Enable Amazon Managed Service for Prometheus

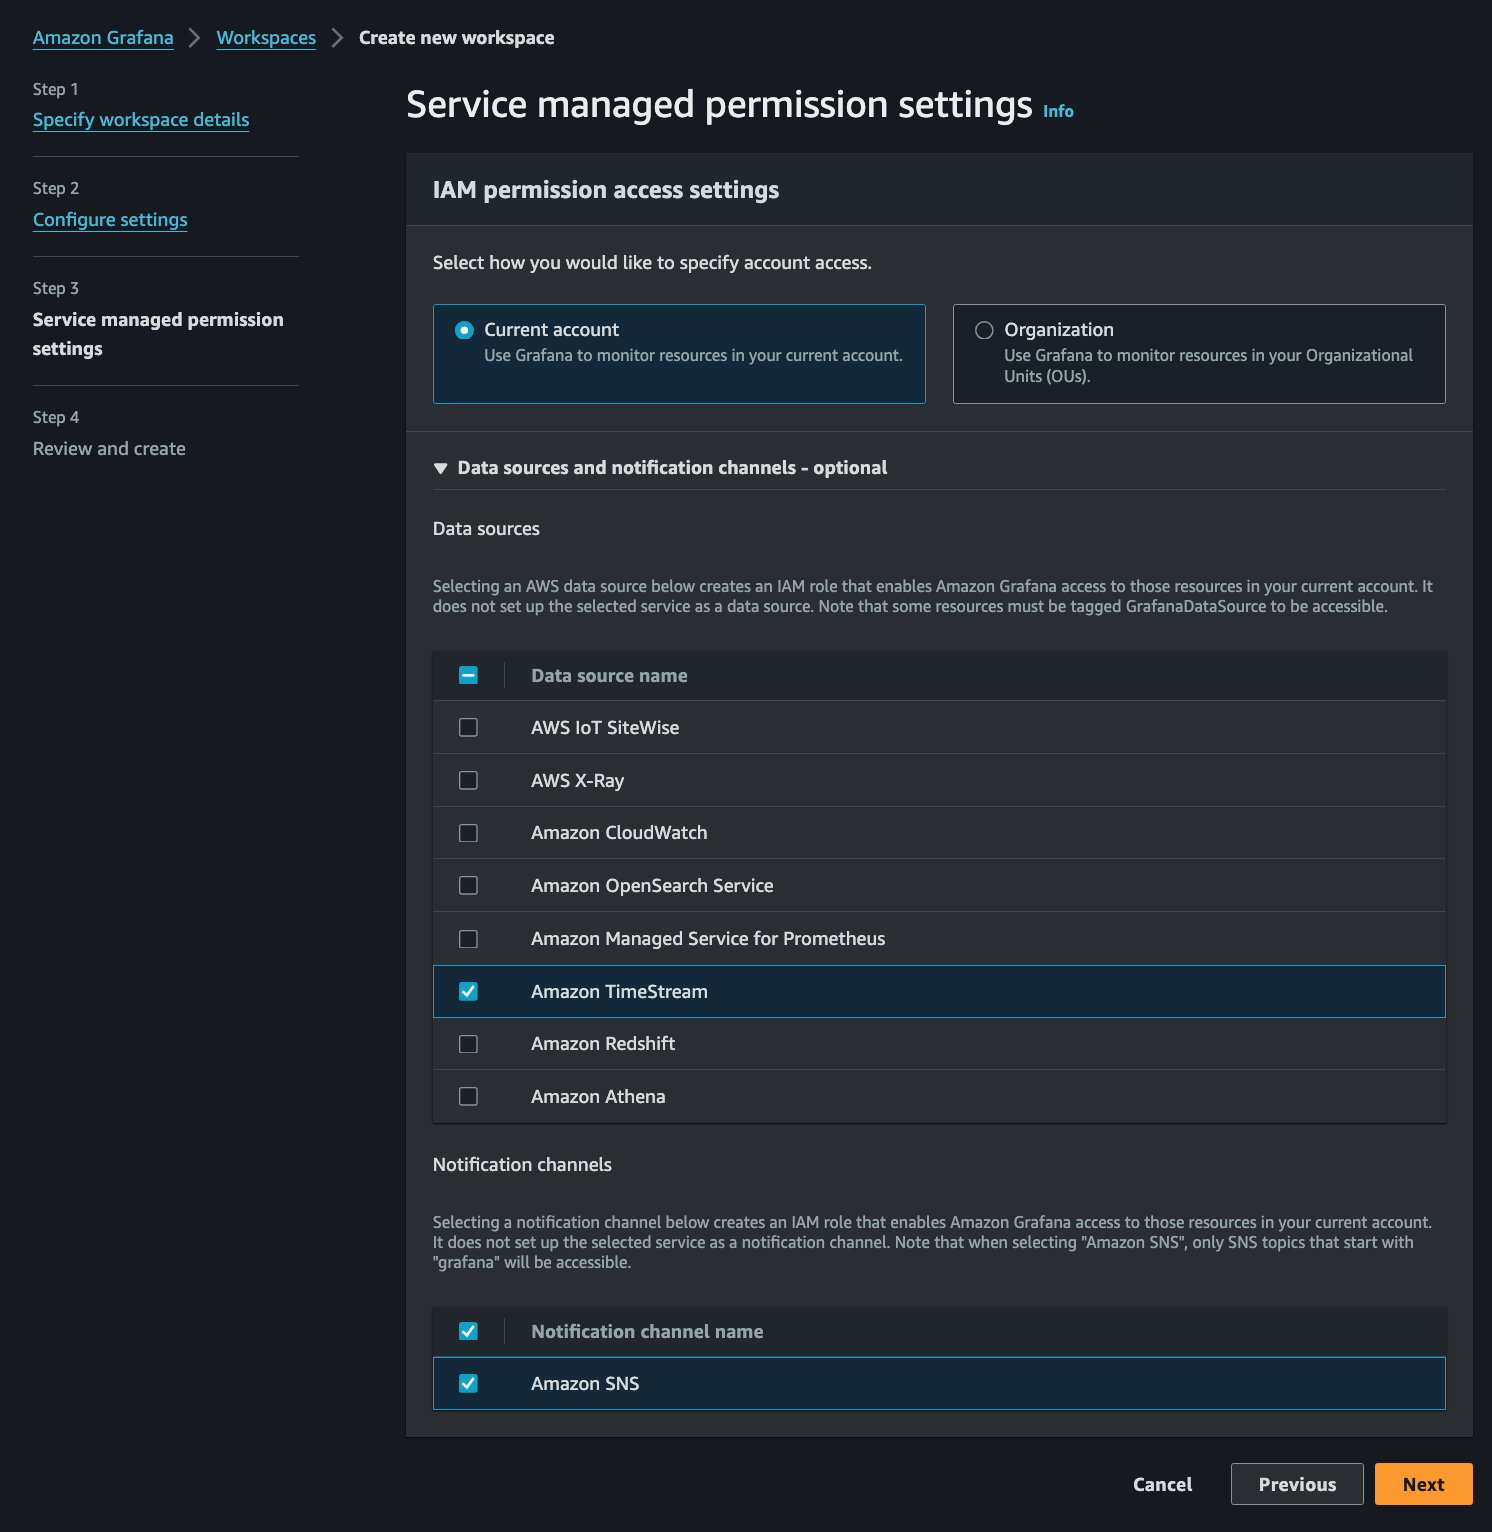pyautogui.click(x=468, y=939)
